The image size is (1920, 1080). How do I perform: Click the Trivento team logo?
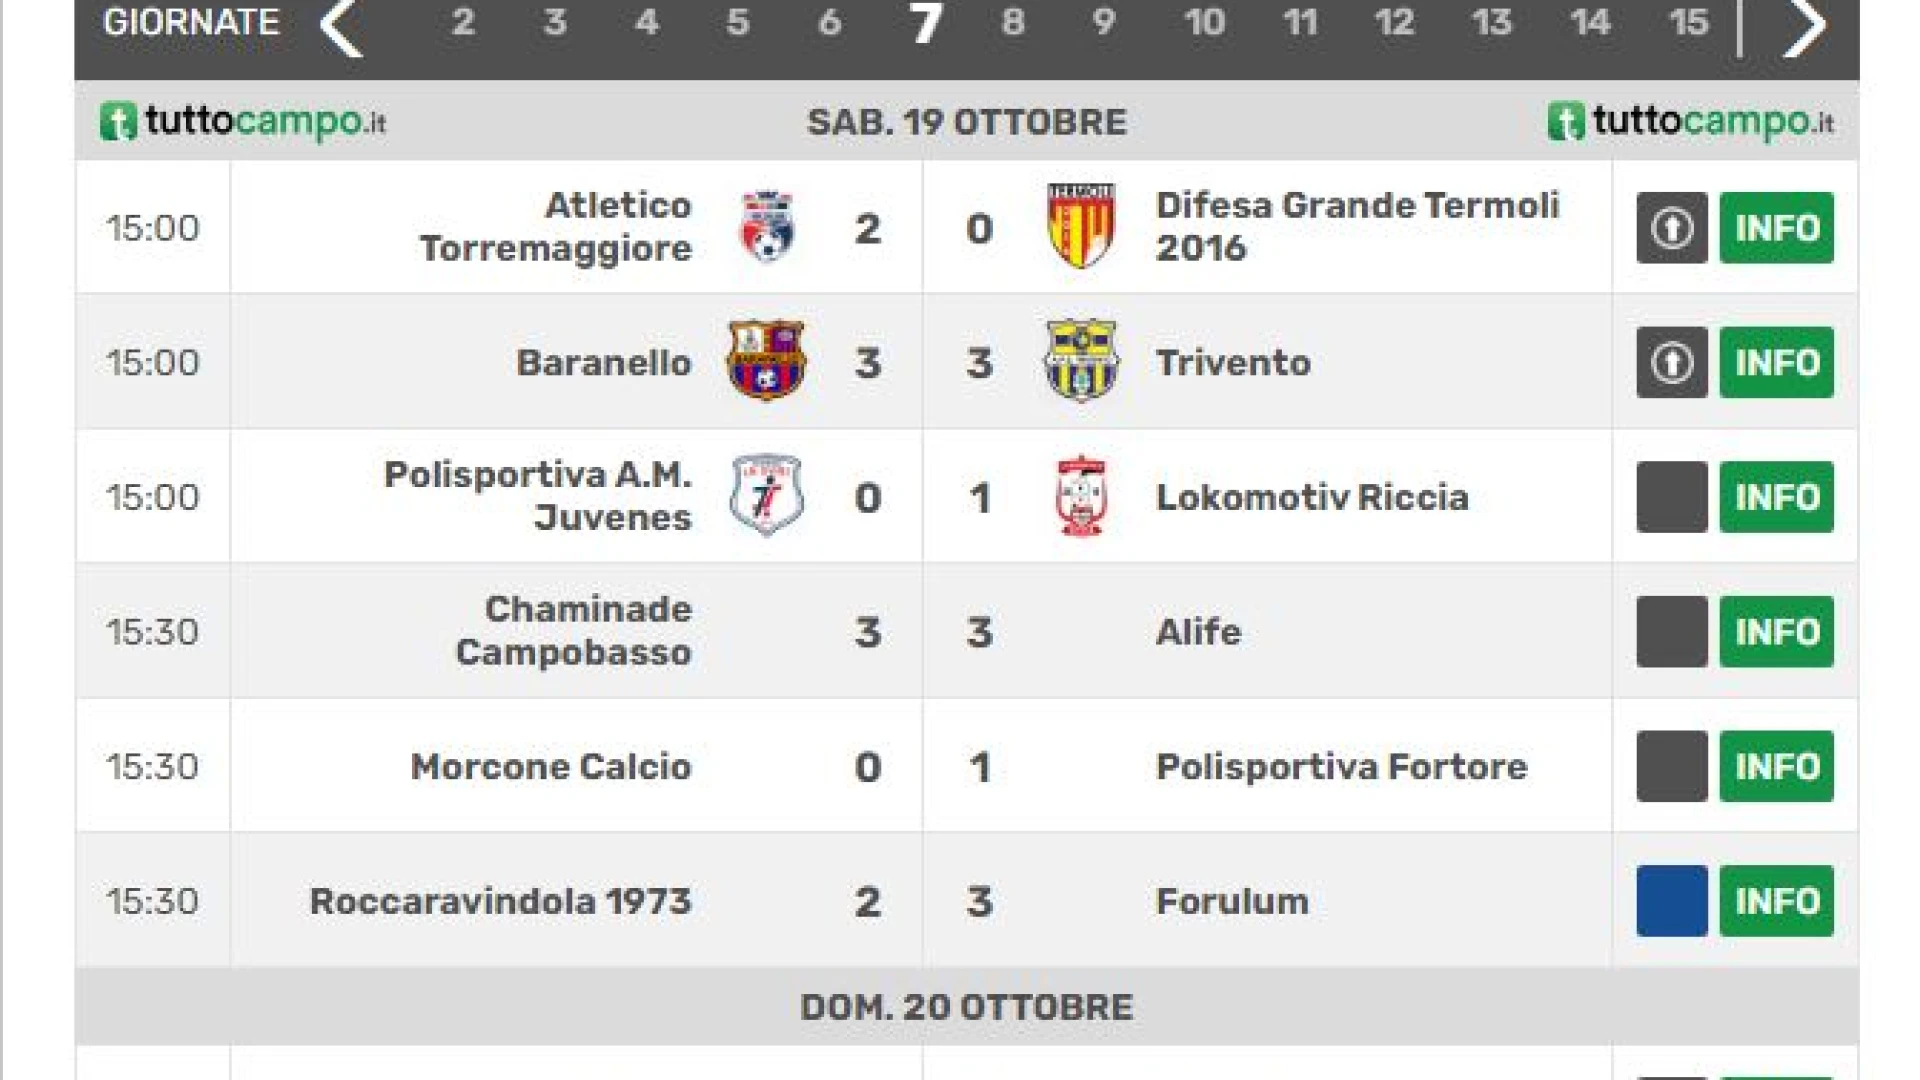pos(1081,361)
